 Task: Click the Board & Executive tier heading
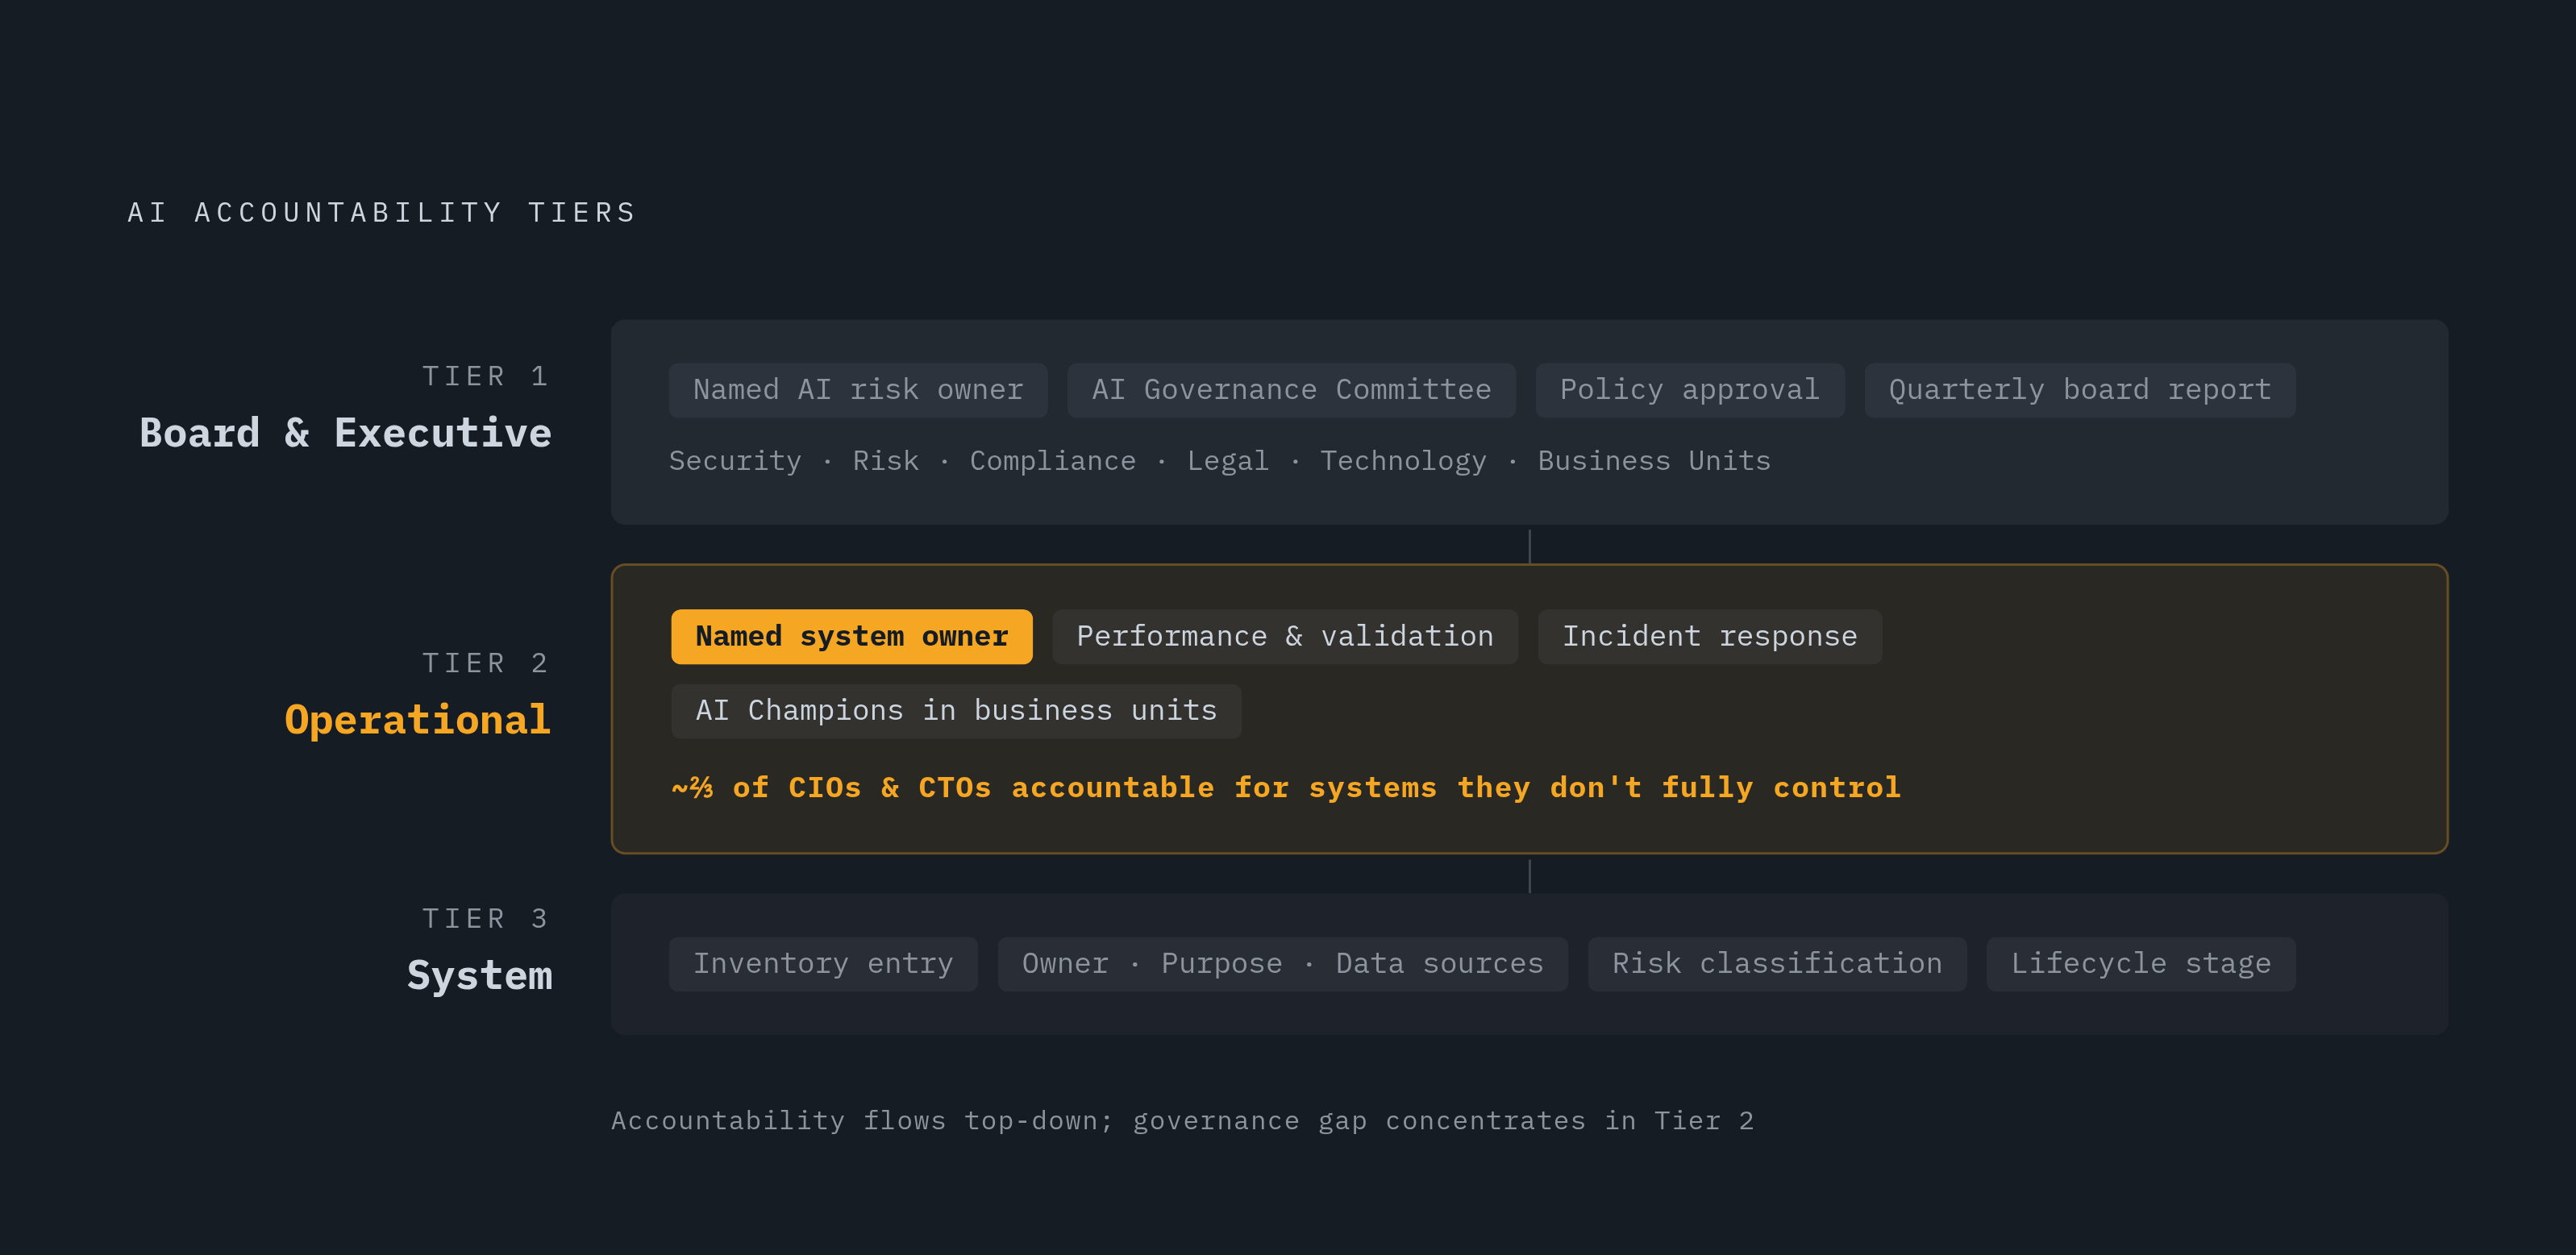pyautogui.click(x=345, y=433)
